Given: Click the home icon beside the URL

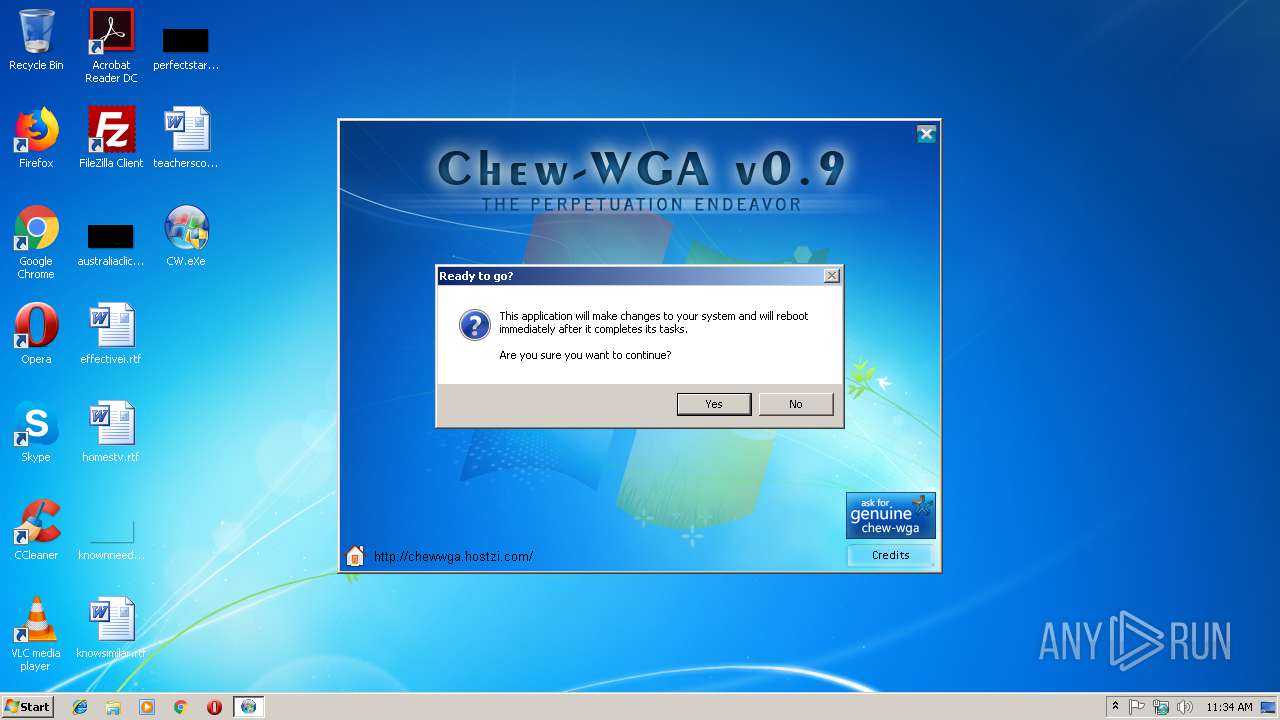Looking at the screenshot, I should [355, 556].
